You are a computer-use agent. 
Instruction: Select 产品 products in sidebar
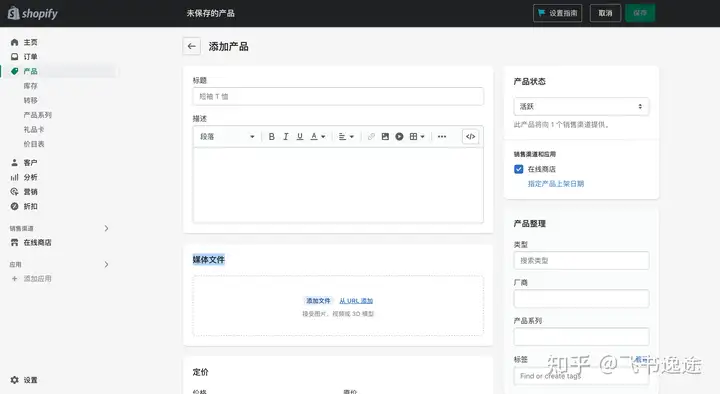tap(30, 71)
